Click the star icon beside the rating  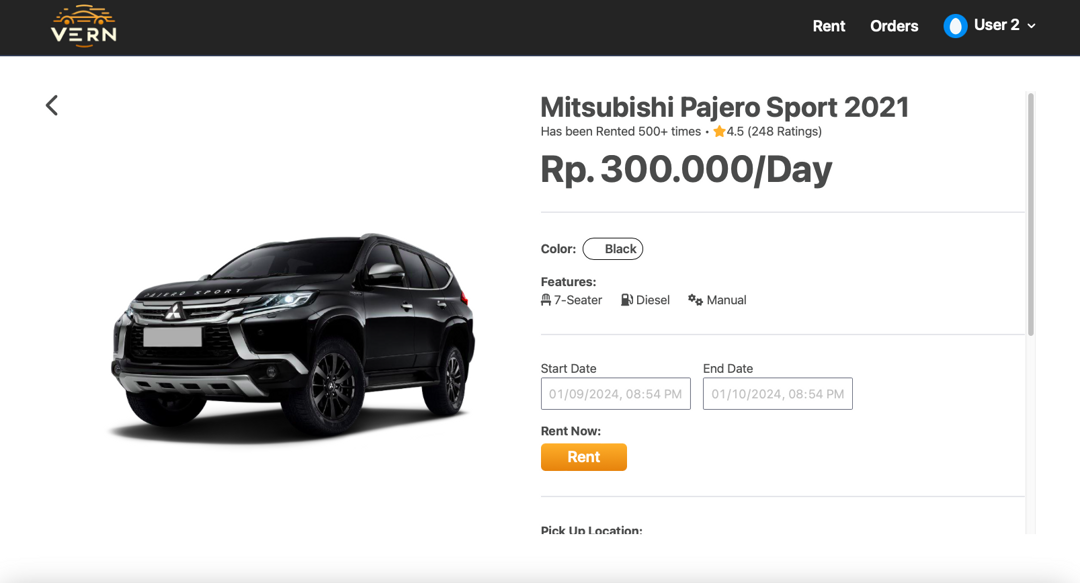[x=720, y=131]
